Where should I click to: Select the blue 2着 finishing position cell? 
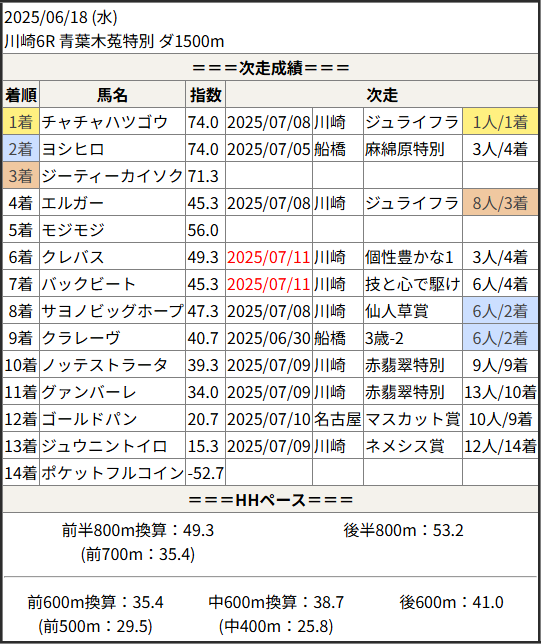coord(21,149)
